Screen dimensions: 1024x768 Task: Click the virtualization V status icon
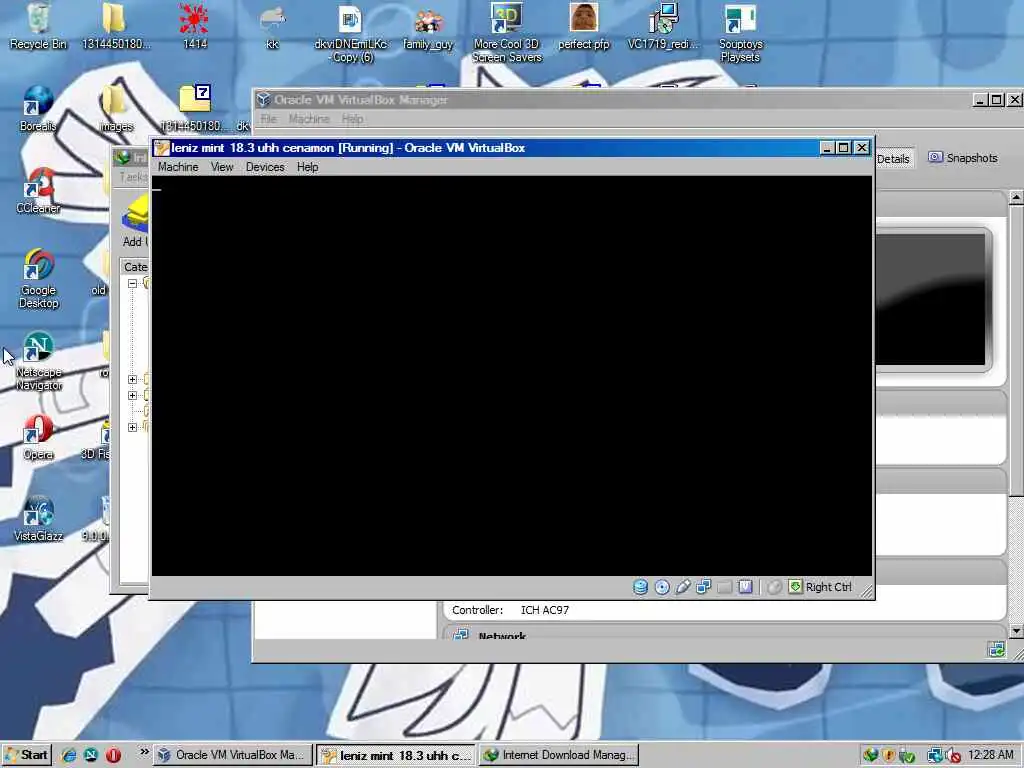pyautogui.click(x=745, y=587)
